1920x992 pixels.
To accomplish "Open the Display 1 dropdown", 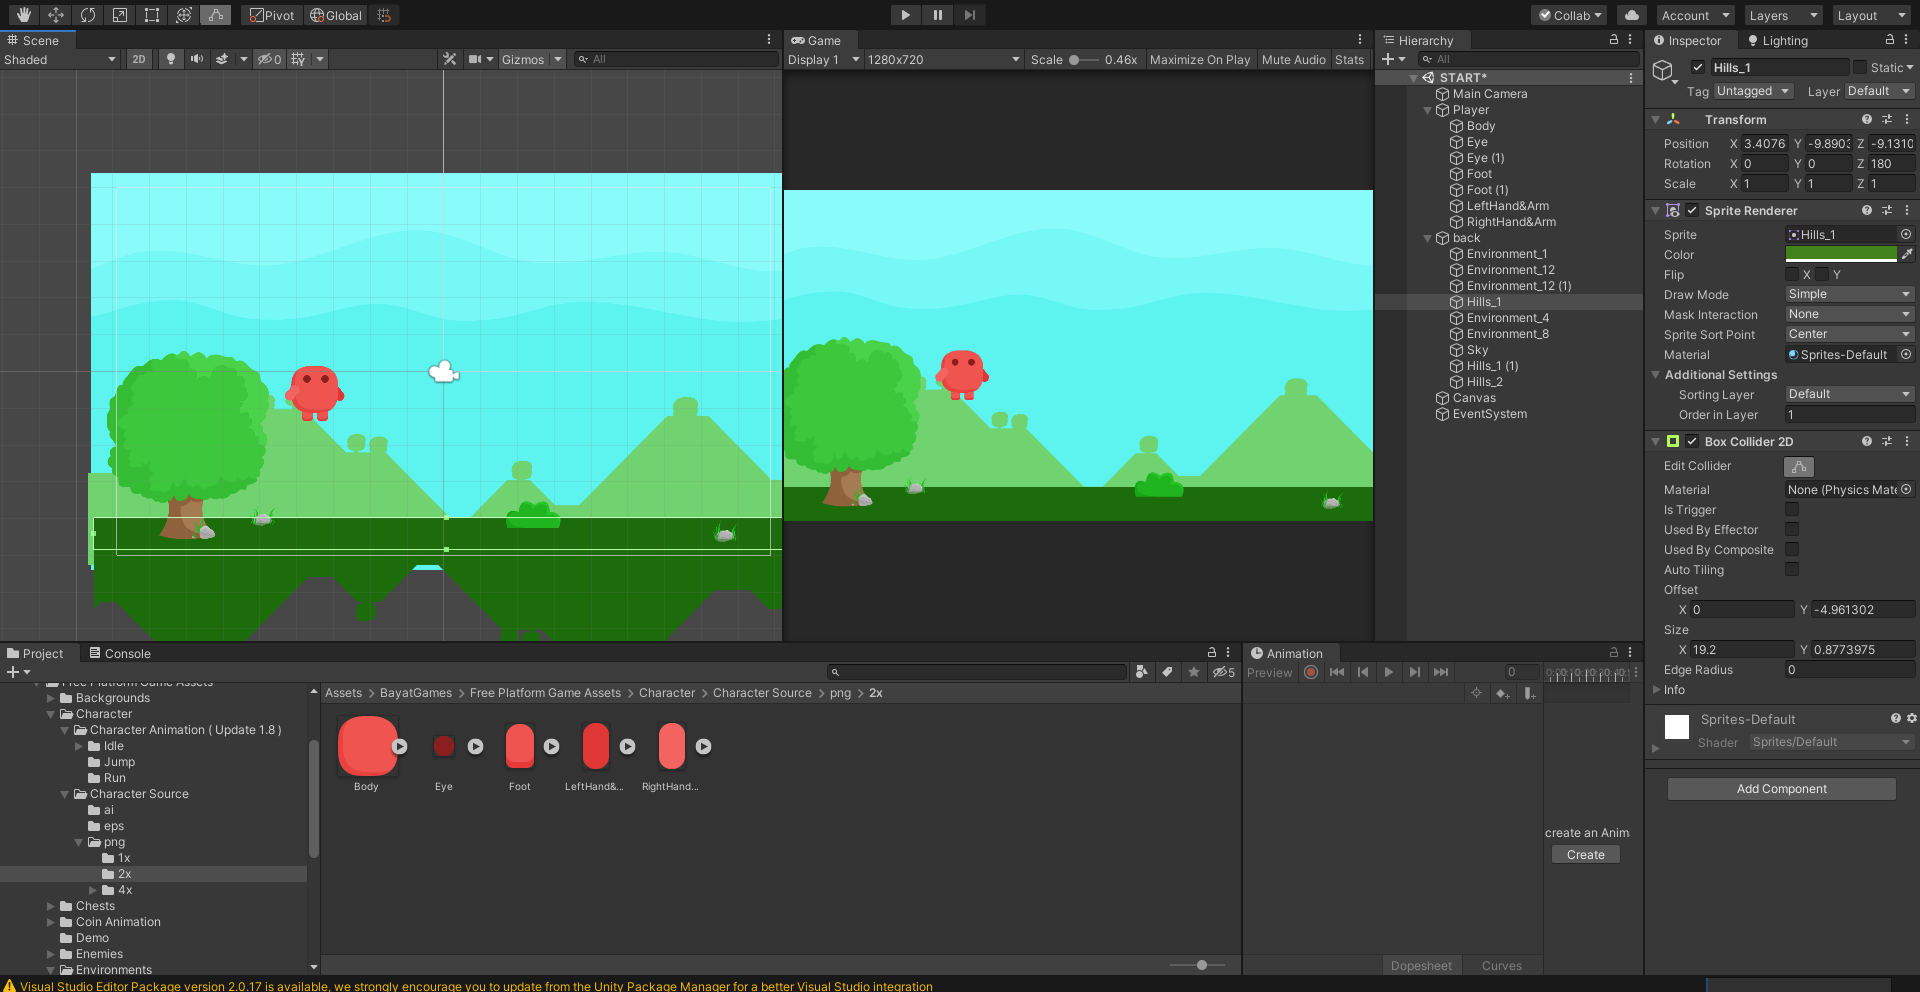I will tap(824, 59).
